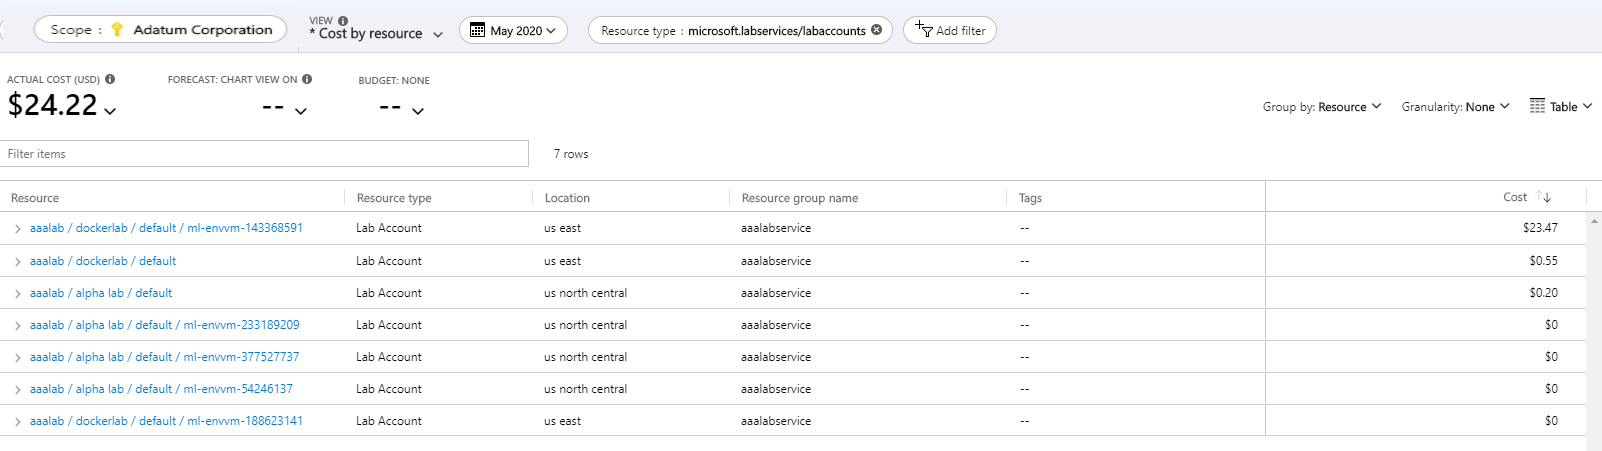Click the Add filter funnel icon

(923, 29)
